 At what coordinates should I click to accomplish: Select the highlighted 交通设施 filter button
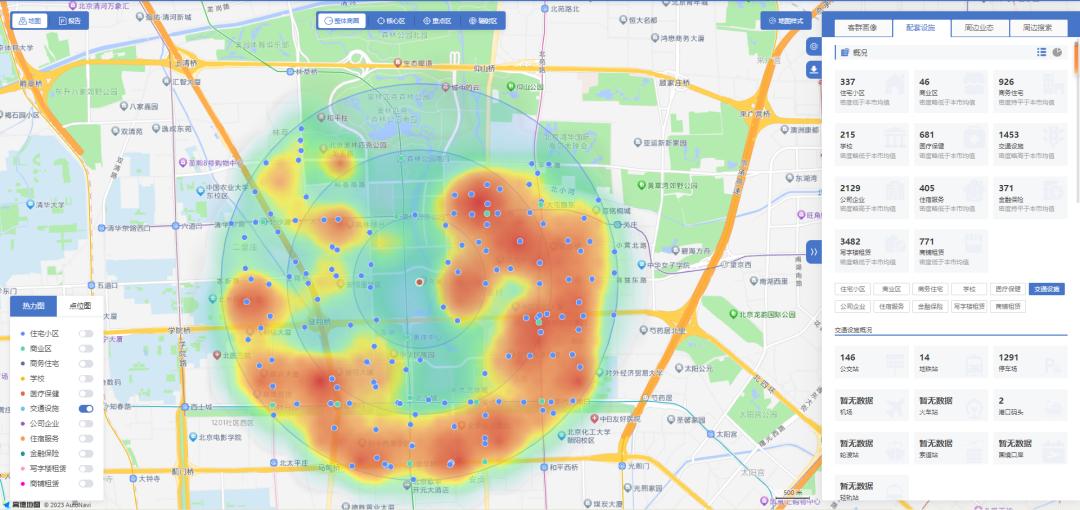1046,289
